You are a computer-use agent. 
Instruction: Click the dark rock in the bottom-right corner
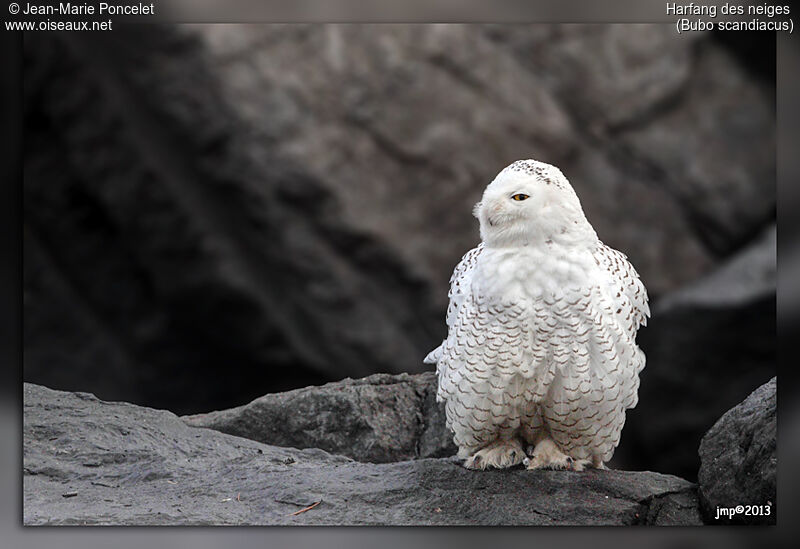click(740, 450)
